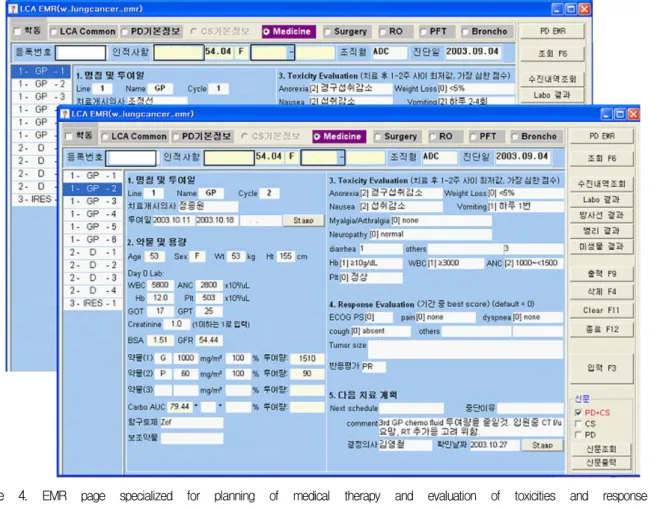Click the 출력 F9 button
This screenshot has height=509, width=657.
click(602, 274)
